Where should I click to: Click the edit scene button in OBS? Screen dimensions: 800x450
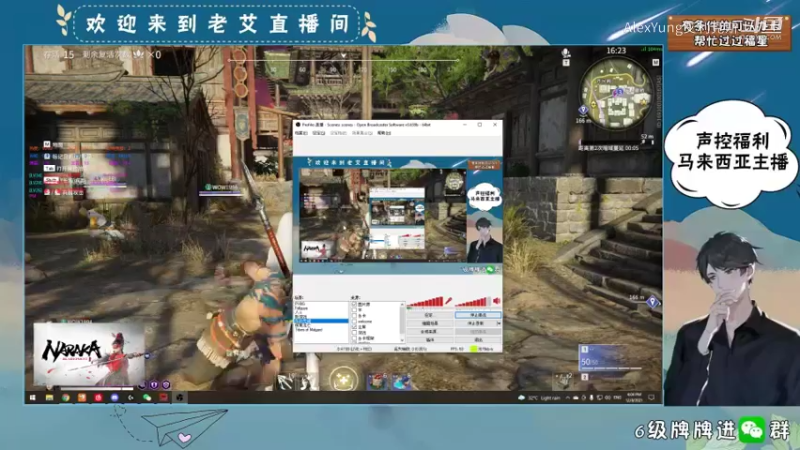pos(429,323)
